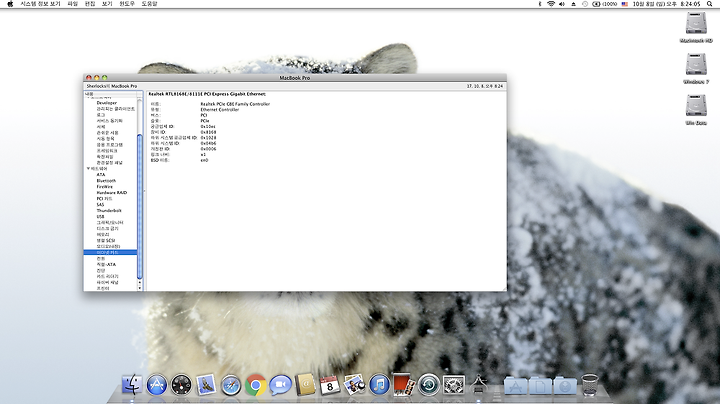This screenshot has height=404, width=720.
Task: Select 병렬 SCSI in the sidebar
Action: click(106, 240)
